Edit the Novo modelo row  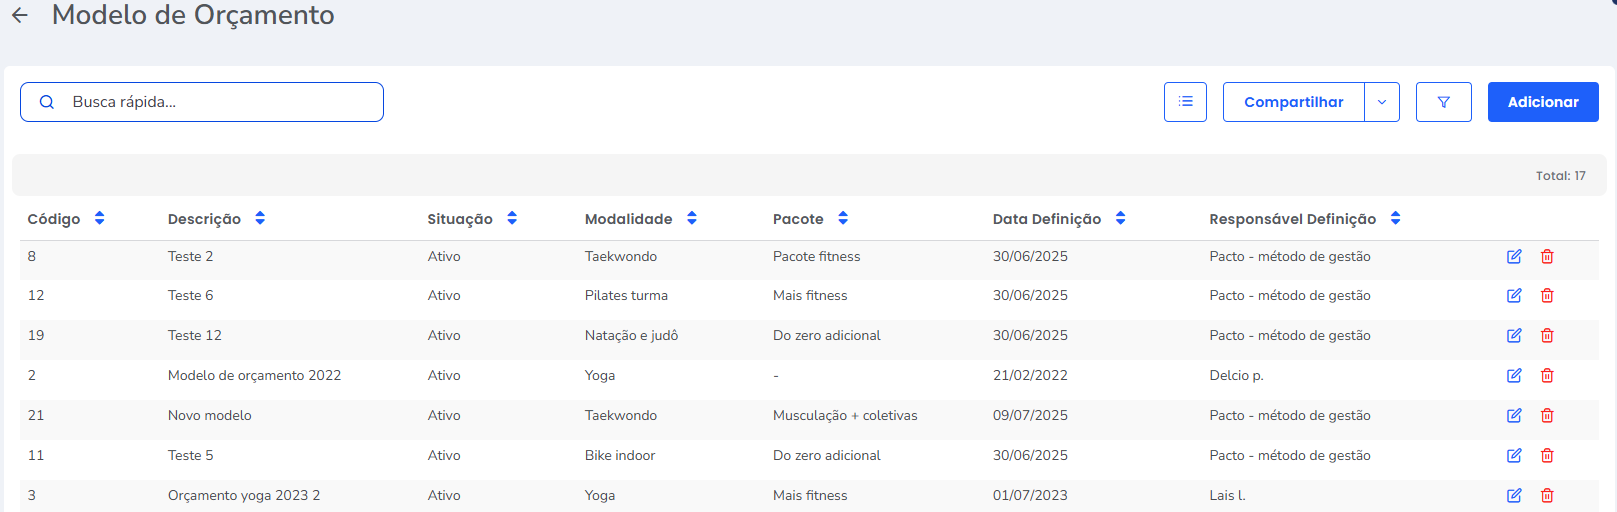(x=1514, y=416)
